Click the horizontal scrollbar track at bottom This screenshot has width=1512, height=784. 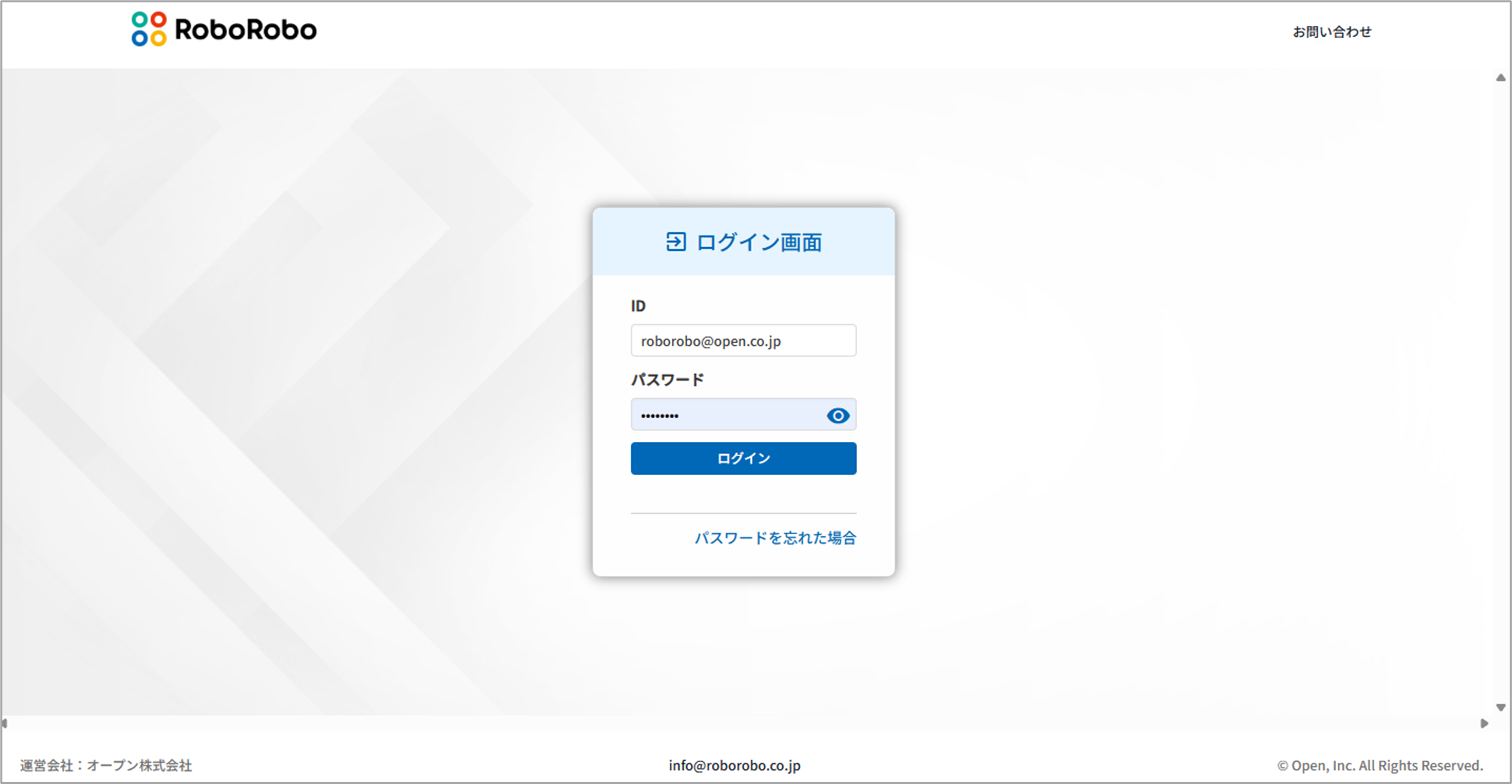pyautogui.click(x=745, y=723)
